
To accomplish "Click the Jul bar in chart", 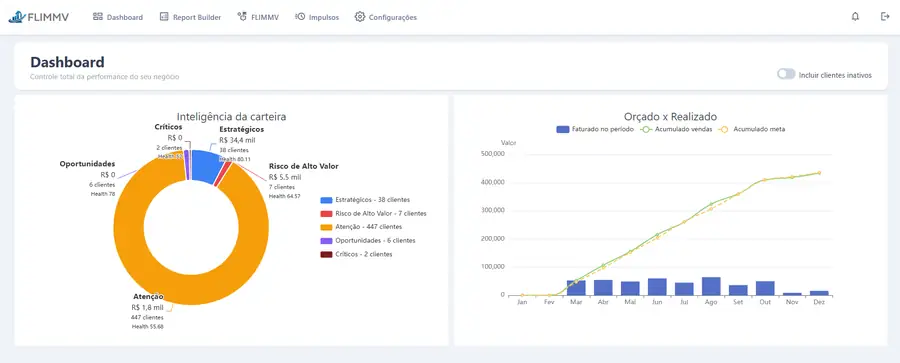I will point(684,289).
